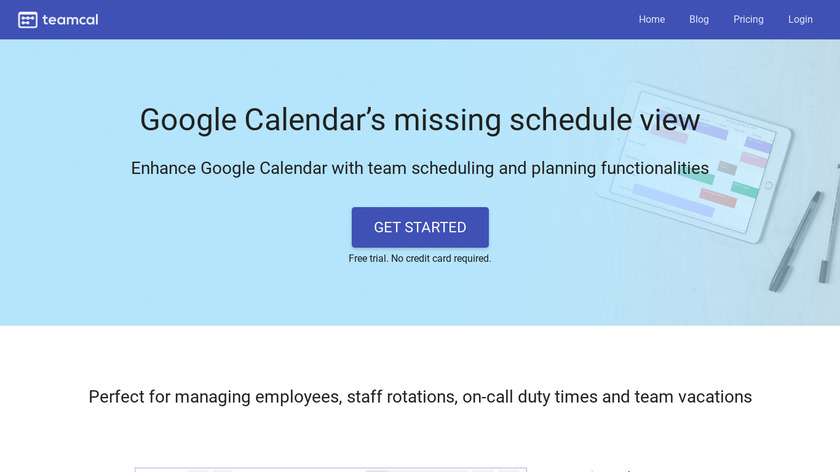Select Login in the top navigation
The height and width of the screenshot is (472, 840).
click(x=800, y=20)
